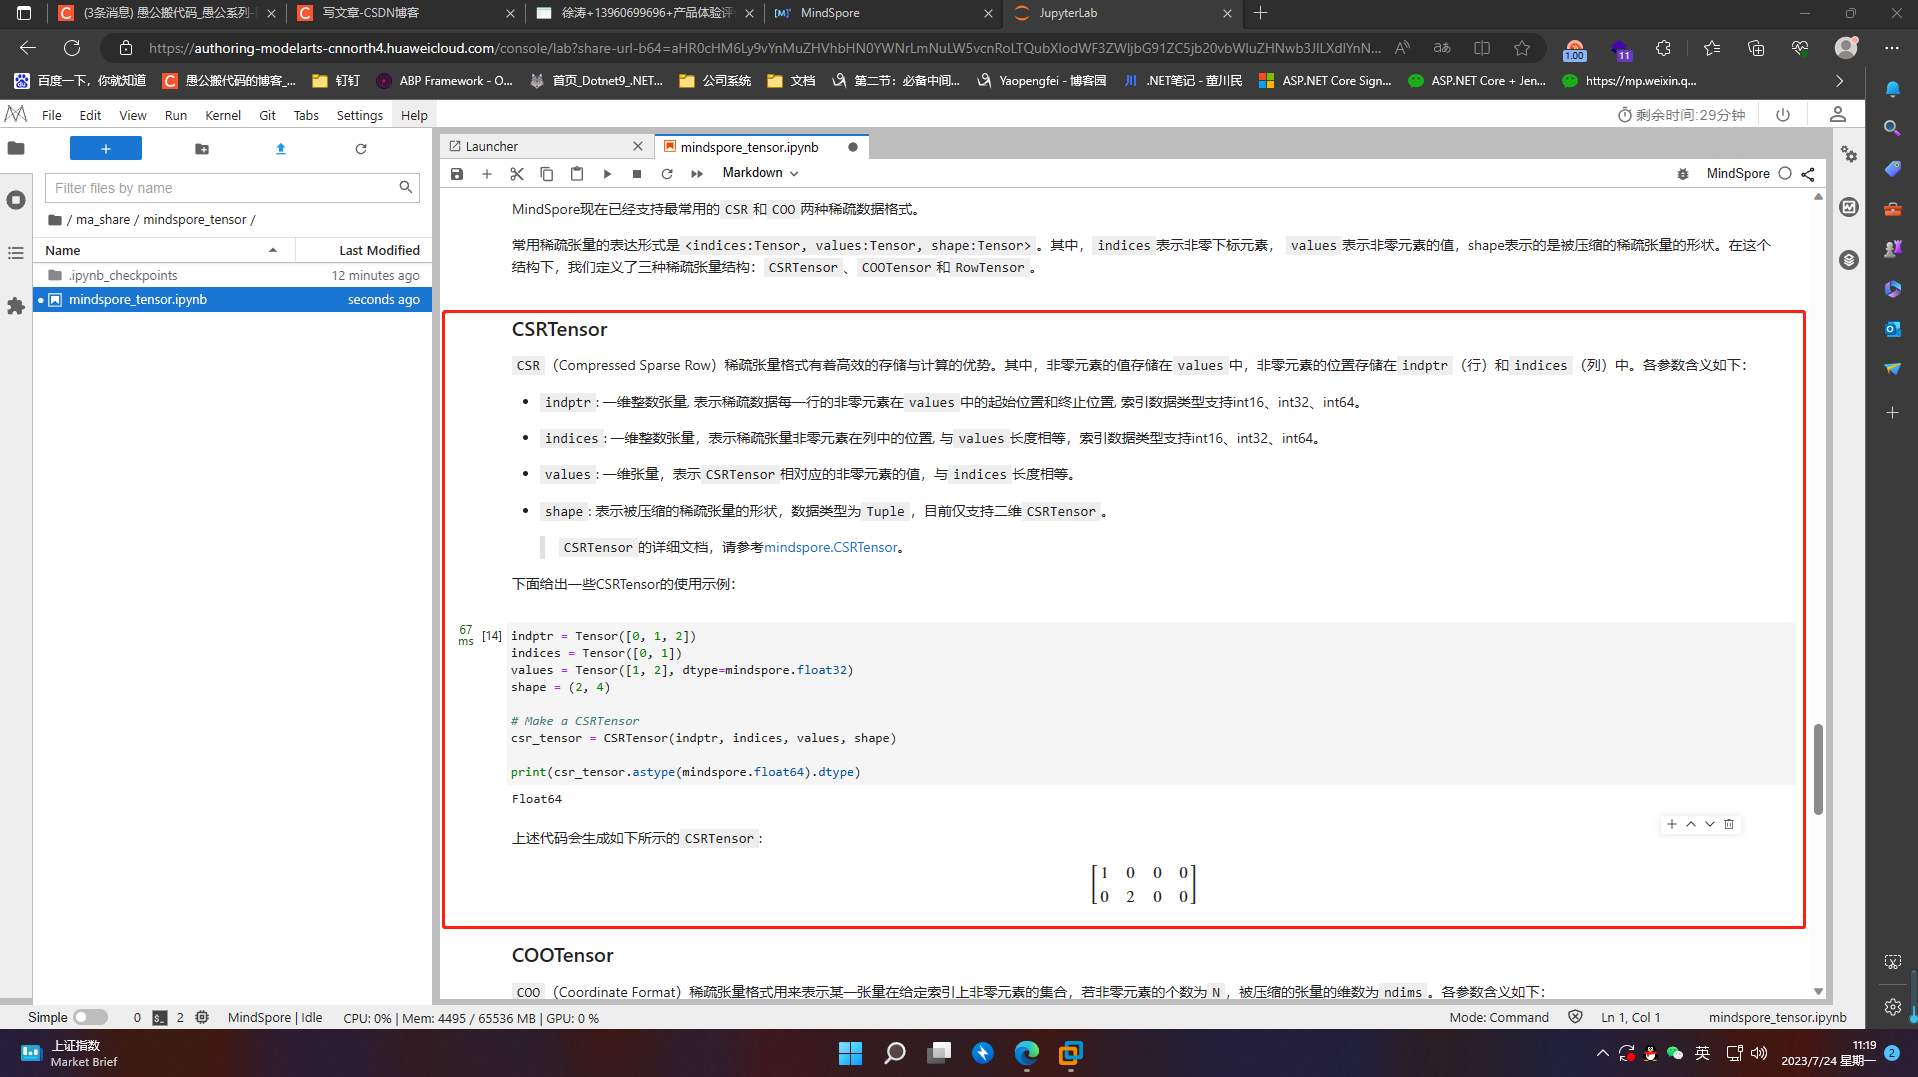Navigate to ma_share breadcrumb folder
1918x1077 pixels.
[103, 220]
